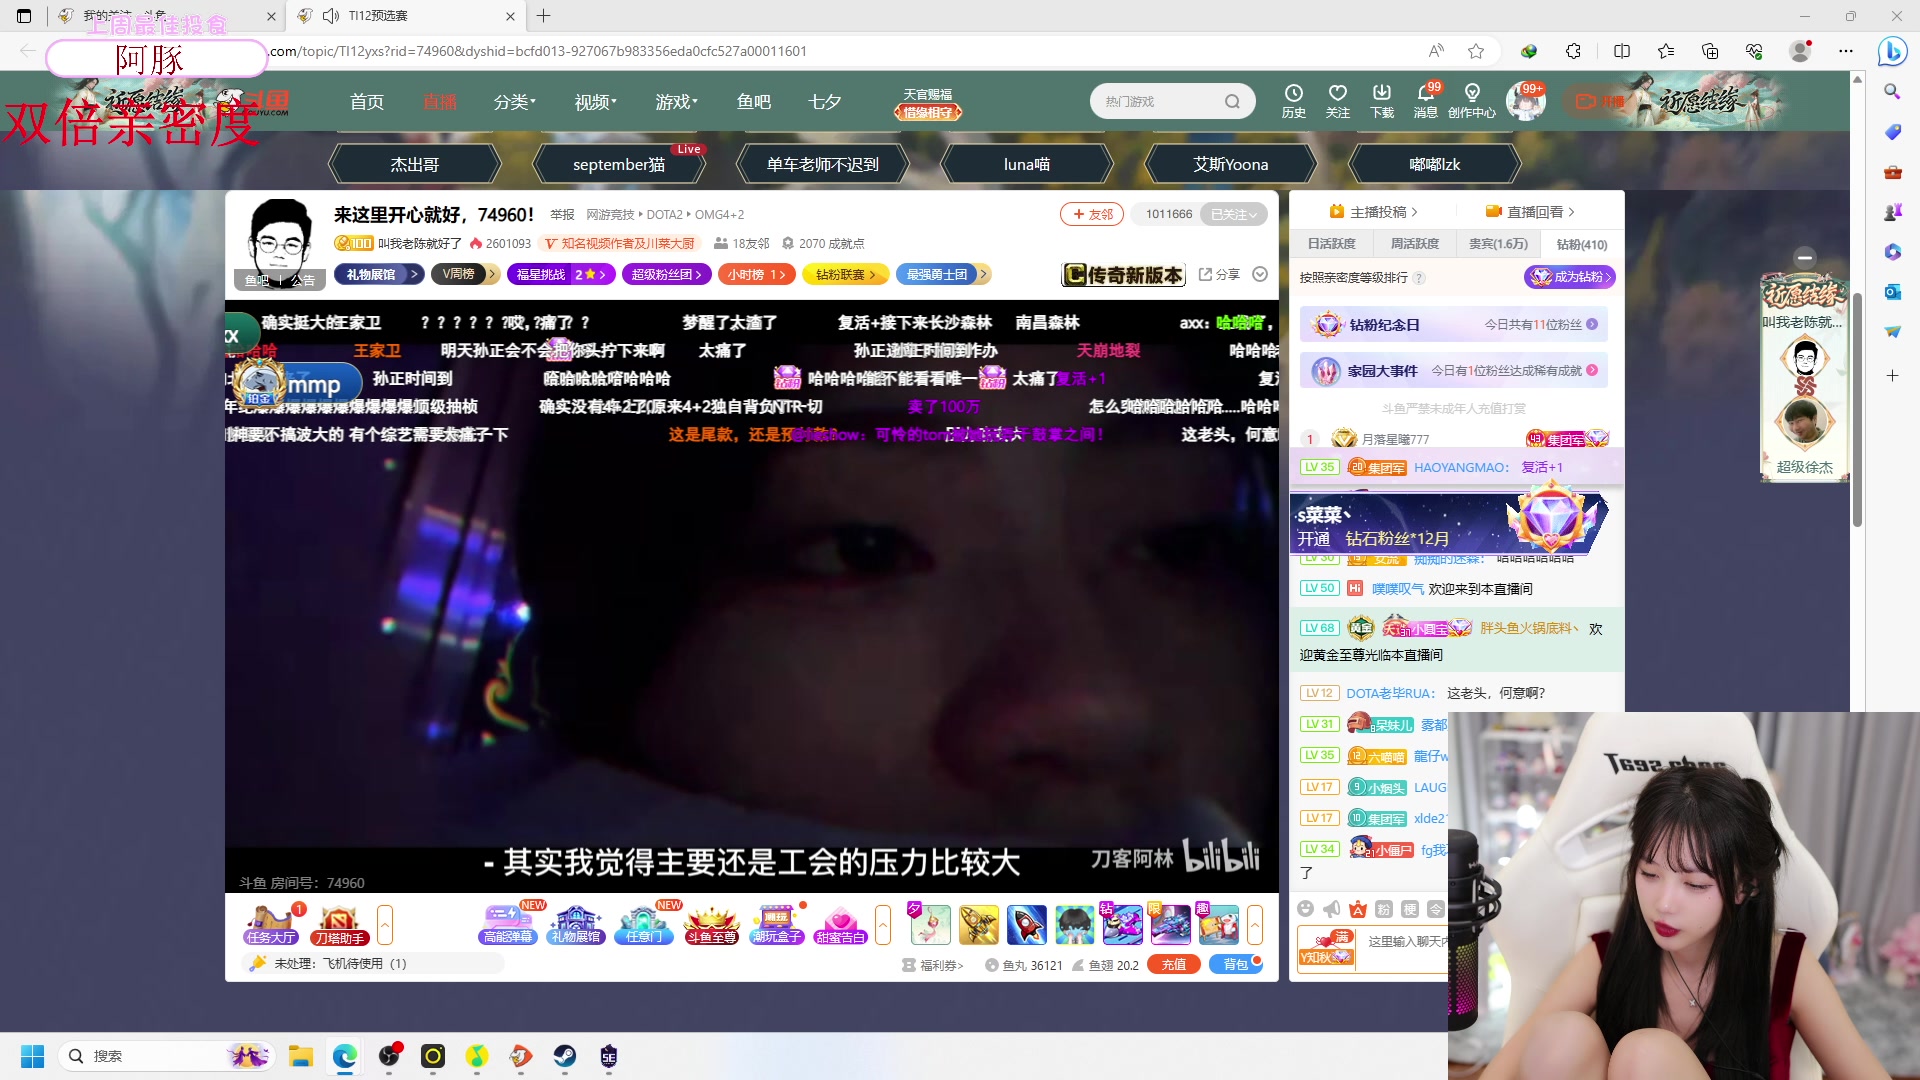The image size is (1920, 1080).
Task: Open the 分类 navigation dropdown
Action: pos(514,102)
